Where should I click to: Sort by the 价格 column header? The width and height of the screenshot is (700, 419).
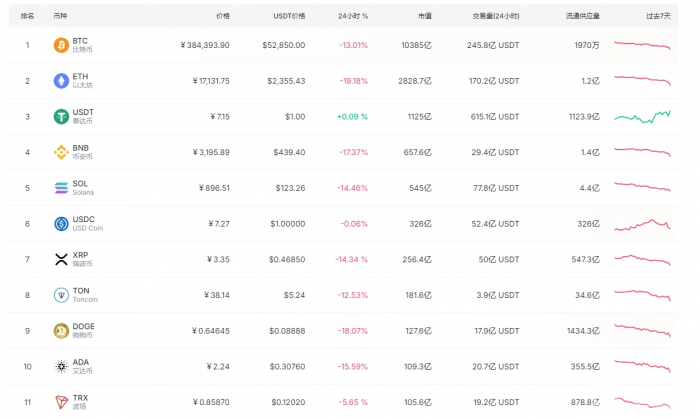(222, 16)
